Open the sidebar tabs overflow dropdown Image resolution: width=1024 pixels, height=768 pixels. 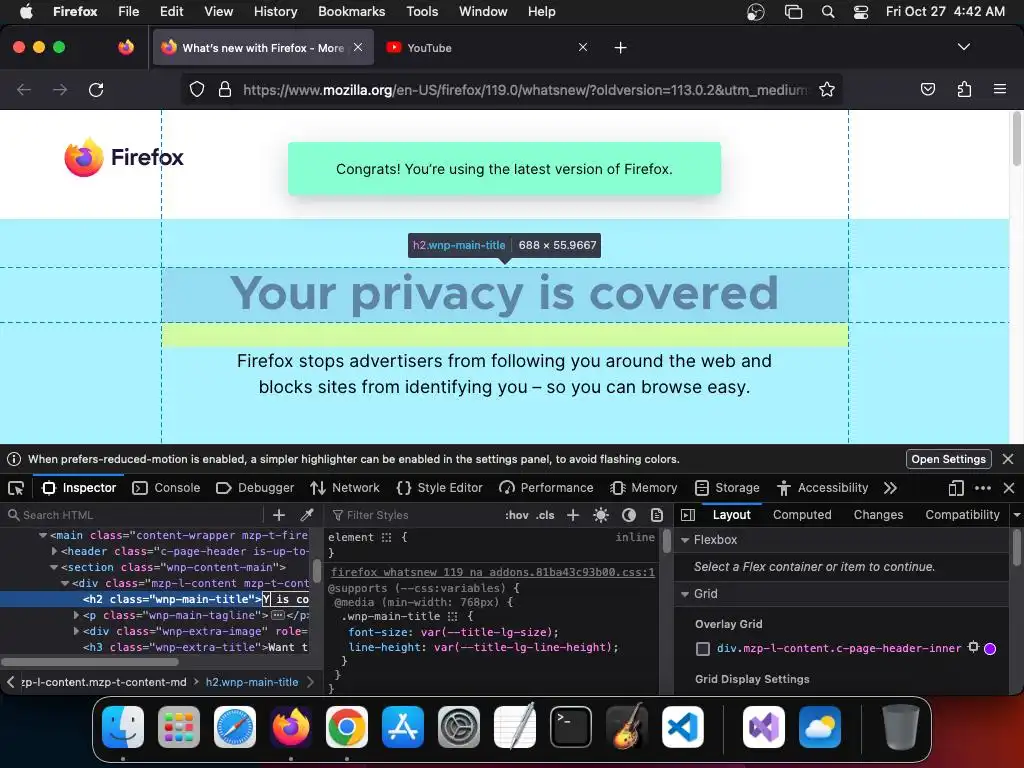coord(1017,515)
